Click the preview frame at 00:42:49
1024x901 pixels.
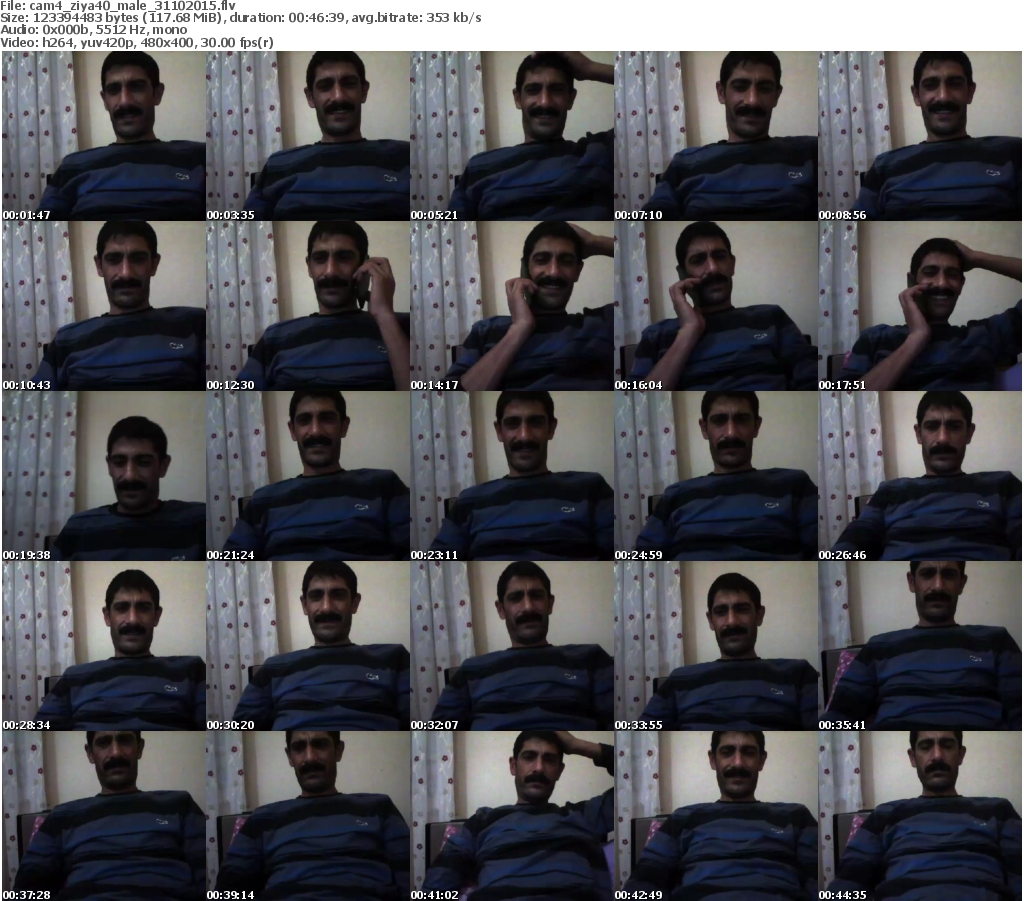[716, 816]
